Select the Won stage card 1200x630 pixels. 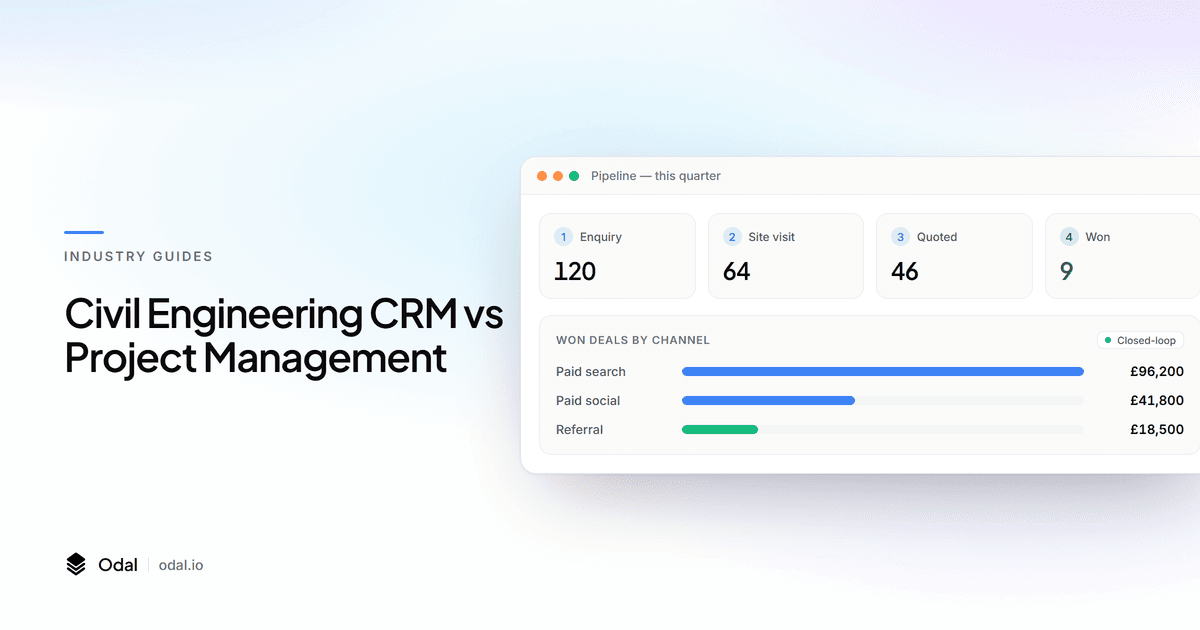[x=1122, y=256]
